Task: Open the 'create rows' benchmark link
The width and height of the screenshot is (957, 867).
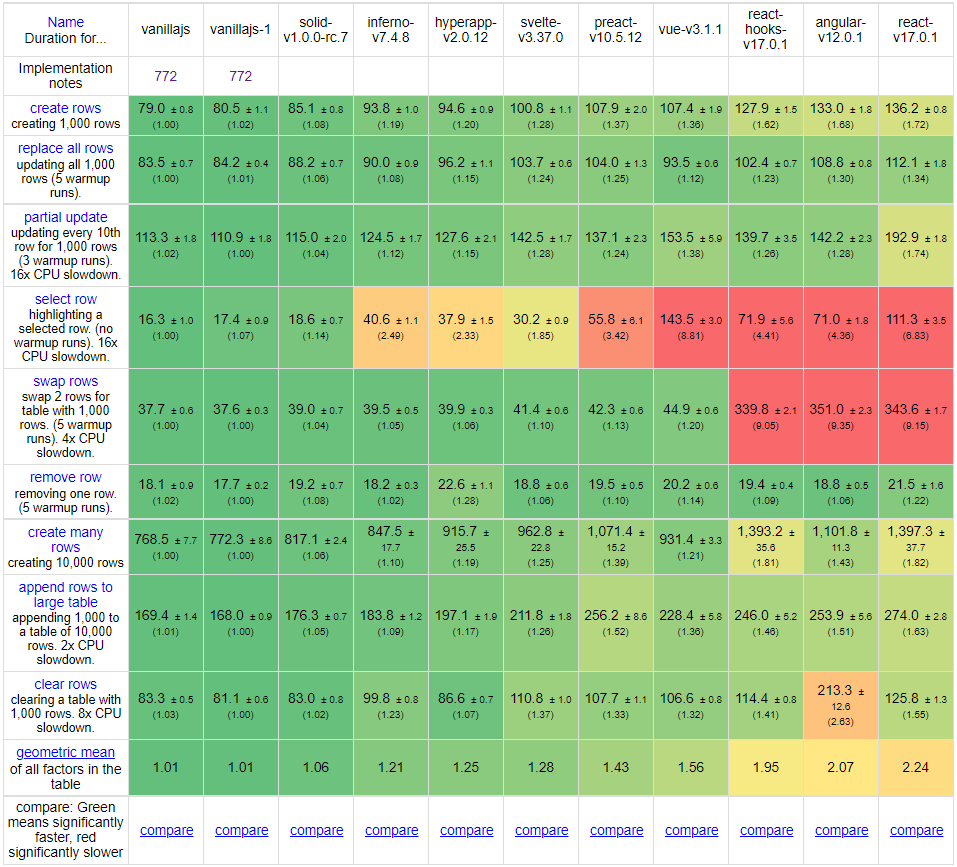Action: point(65,108)
